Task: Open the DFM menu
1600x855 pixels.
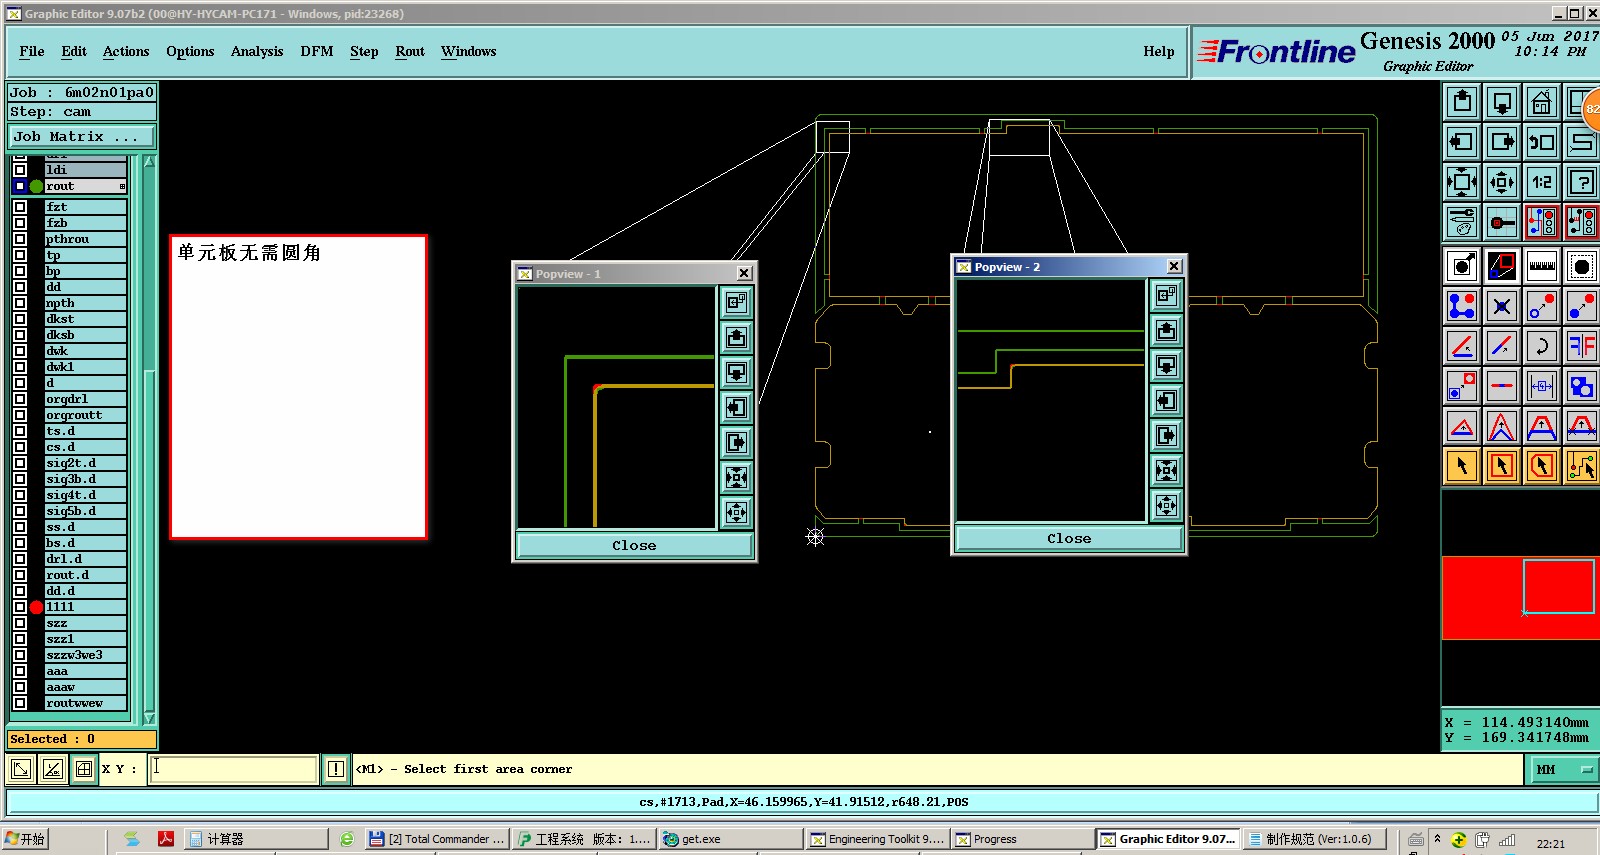Action: (x=317, y=51)
